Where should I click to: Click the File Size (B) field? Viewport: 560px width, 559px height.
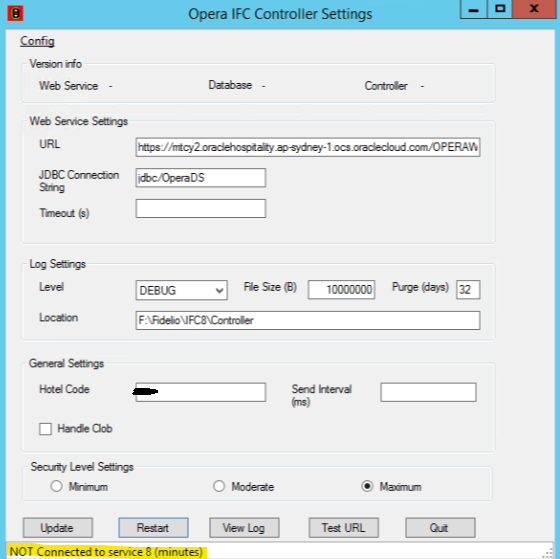(x=341, y=290)
